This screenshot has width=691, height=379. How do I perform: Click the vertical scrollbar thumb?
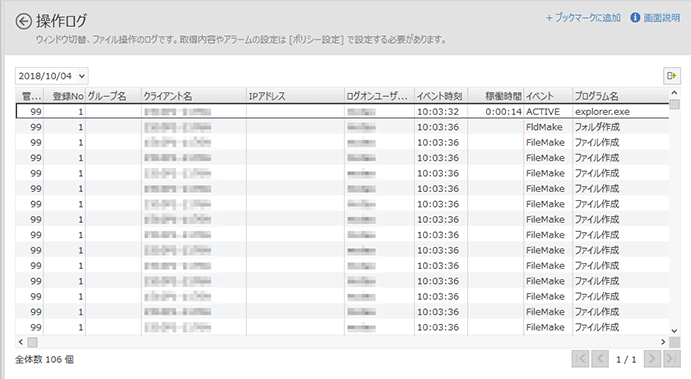tap(674, 104)
